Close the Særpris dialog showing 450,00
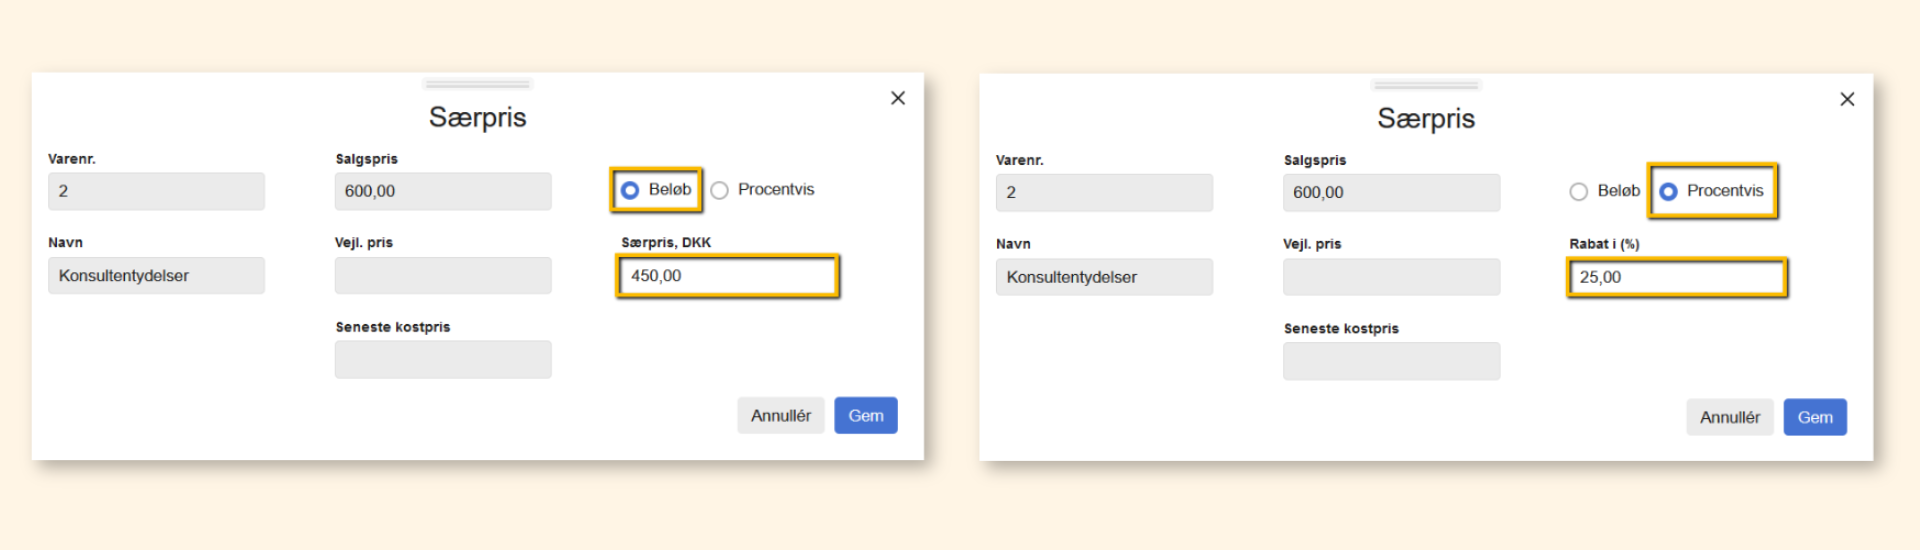This screenshot has height=550, width=1920. coord(897,98)
